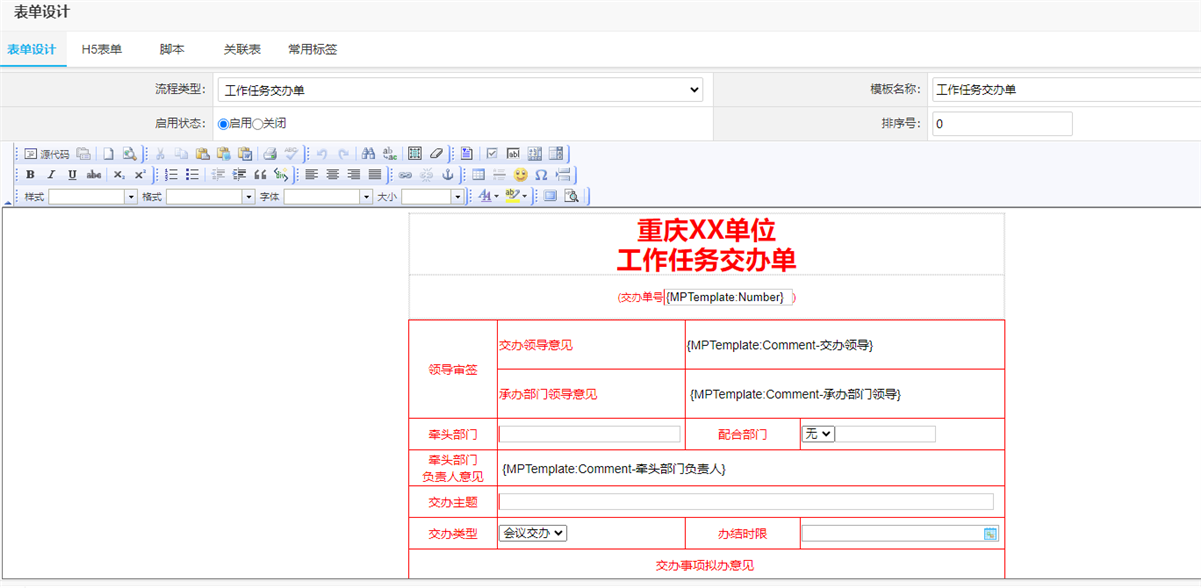Insert a text field via the abl icon

(x=513, y=154)
